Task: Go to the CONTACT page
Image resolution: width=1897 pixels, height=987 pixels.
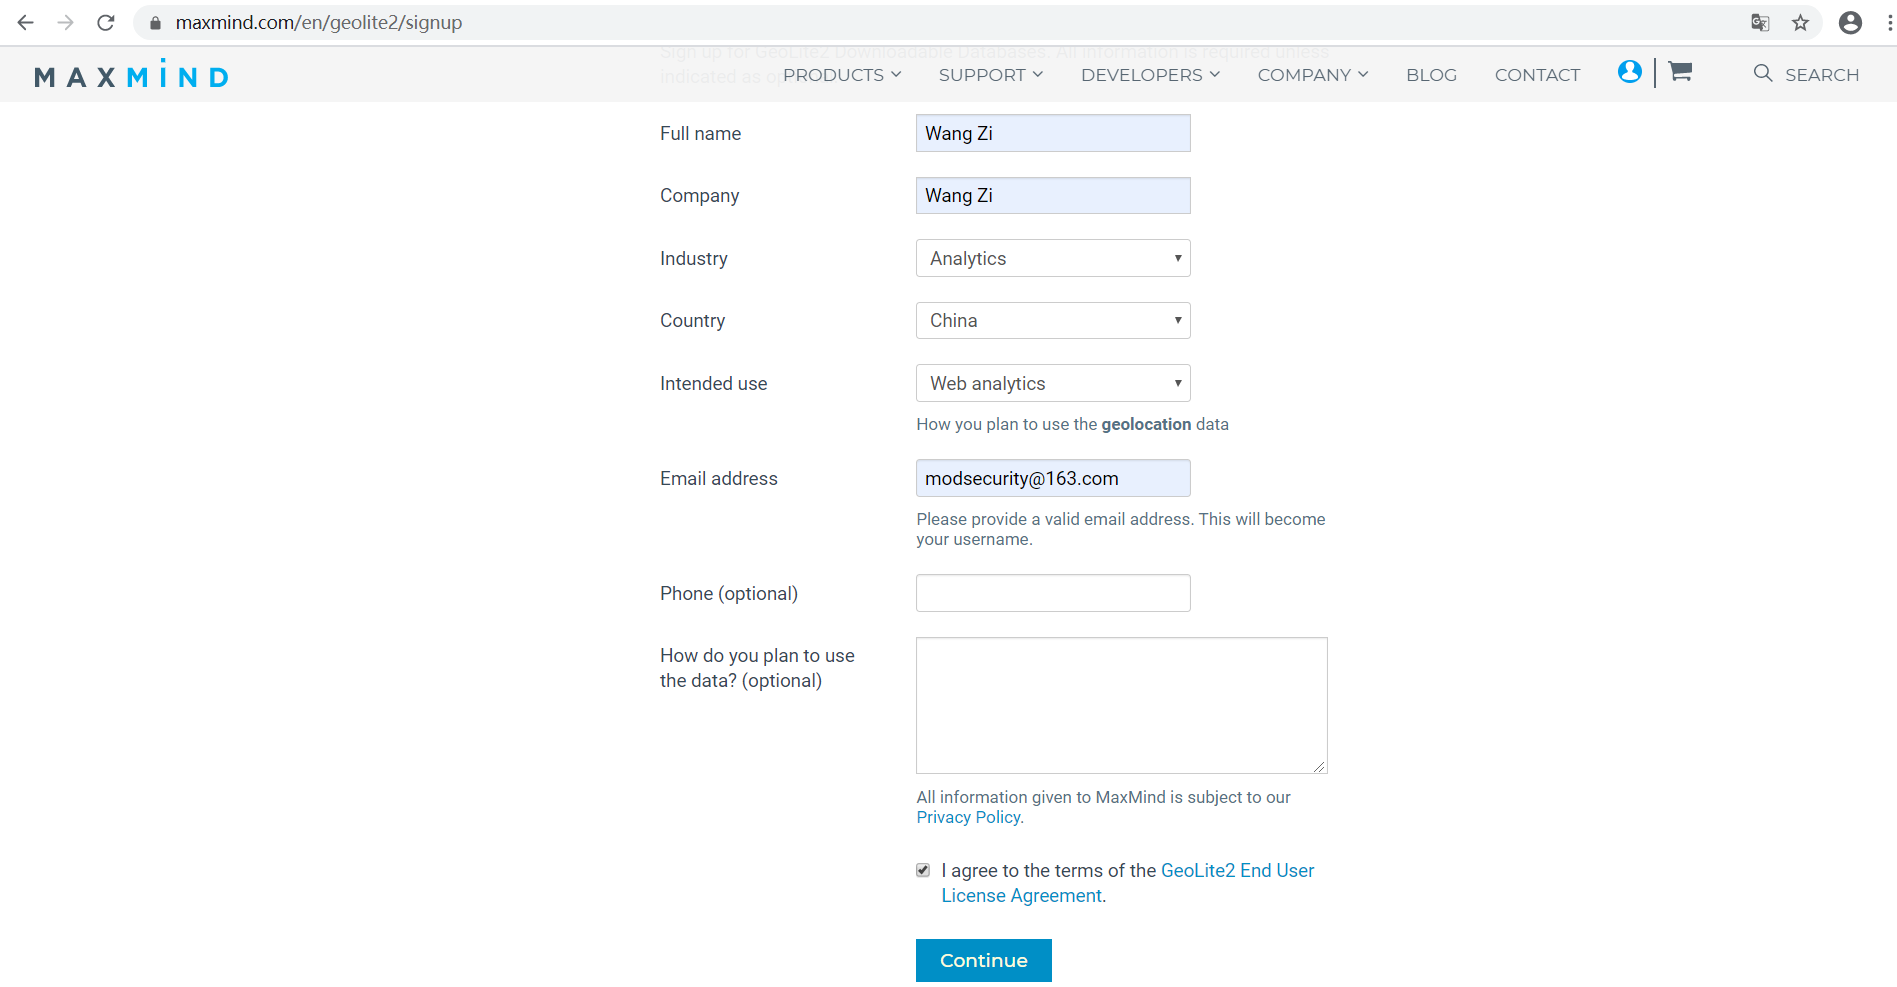Action: 1537,75
